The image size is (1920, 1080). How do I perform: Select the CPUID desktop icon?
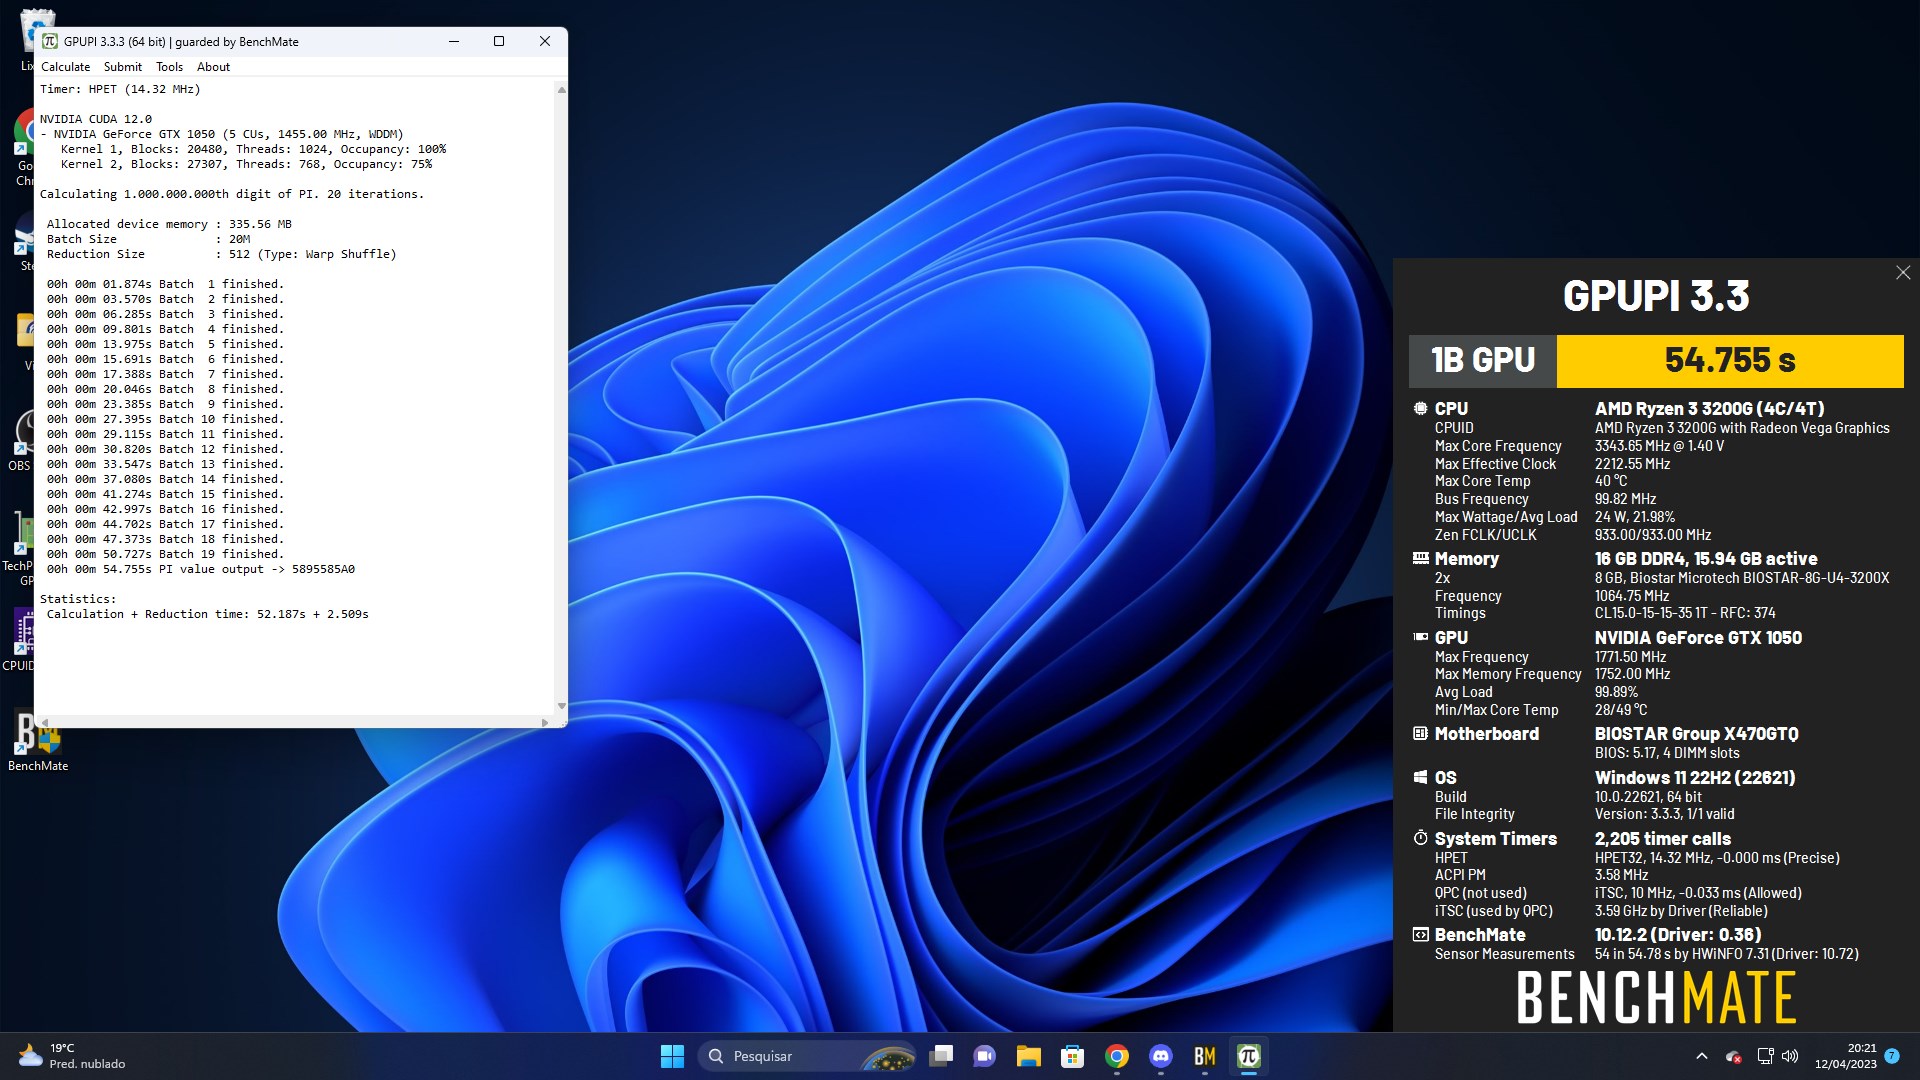click(18, 640)
